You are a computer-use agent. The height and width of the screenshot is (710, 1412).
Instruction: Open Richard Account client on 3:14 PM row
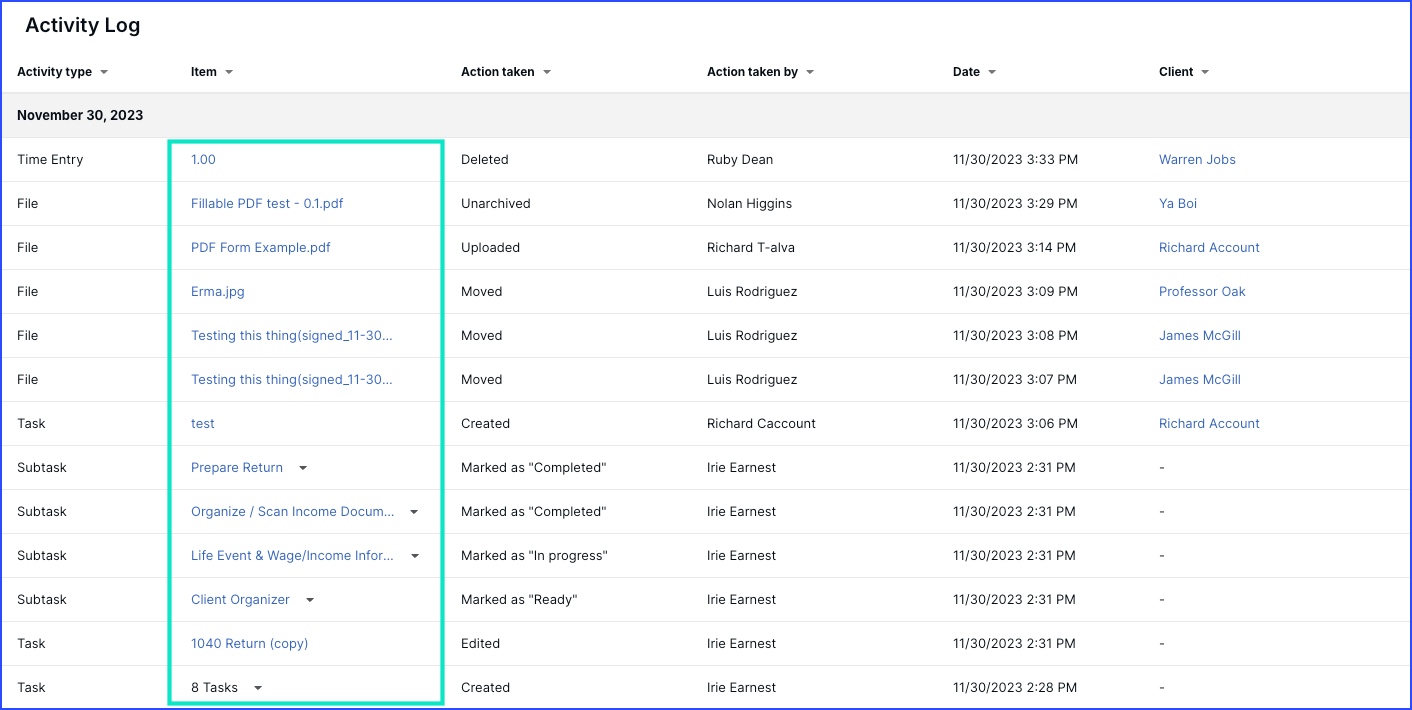[x=1209, y=248]
